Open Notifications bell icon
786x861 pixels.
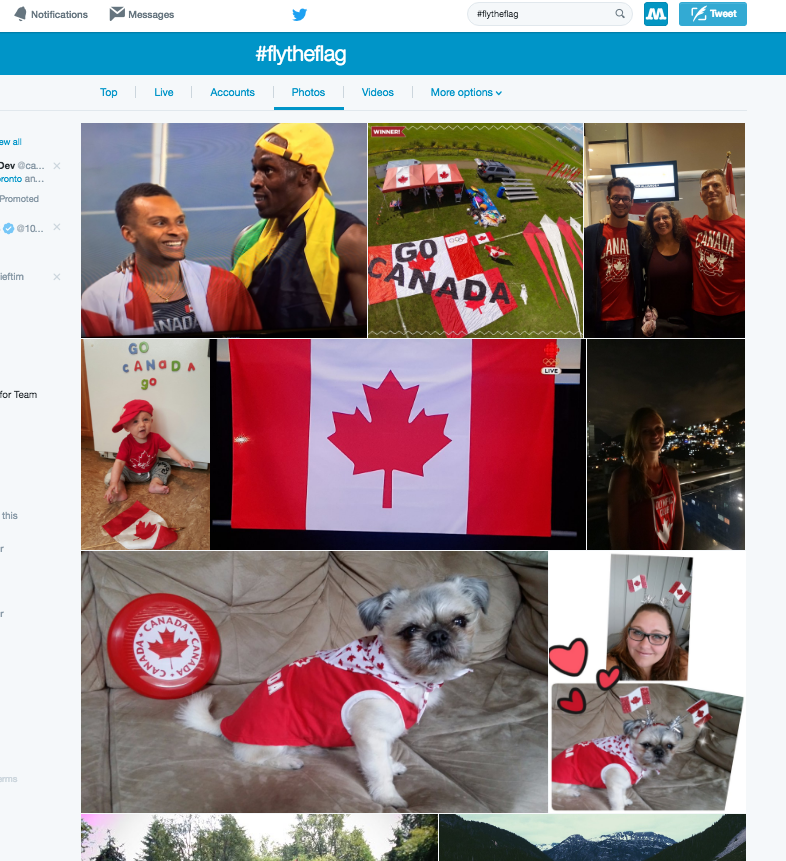click(20, 14)
